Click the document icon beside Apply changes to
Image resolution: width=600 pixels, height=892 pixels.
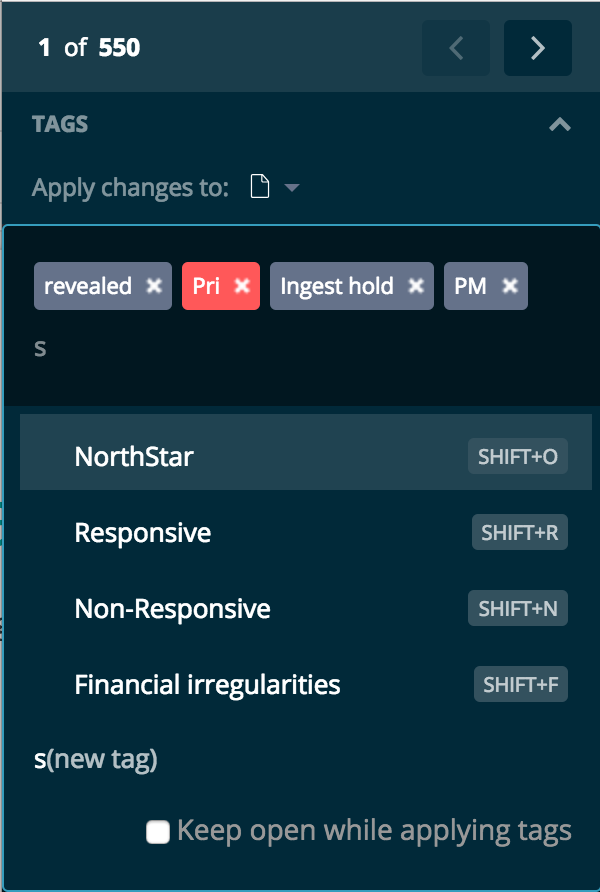(260, 187)
